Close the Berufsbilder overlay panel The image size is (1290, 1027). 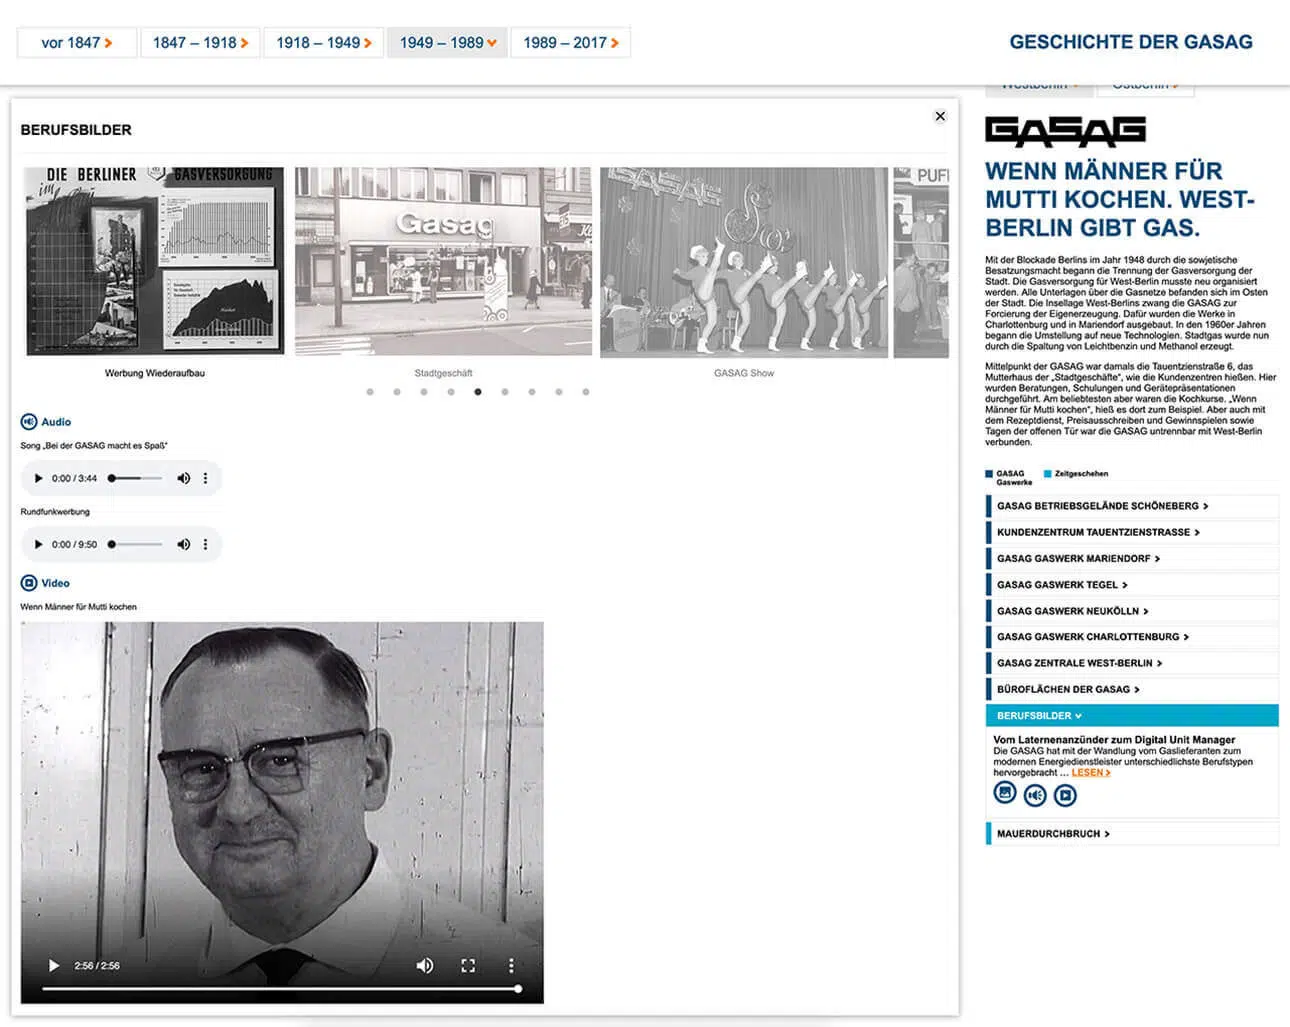point(940,116)
